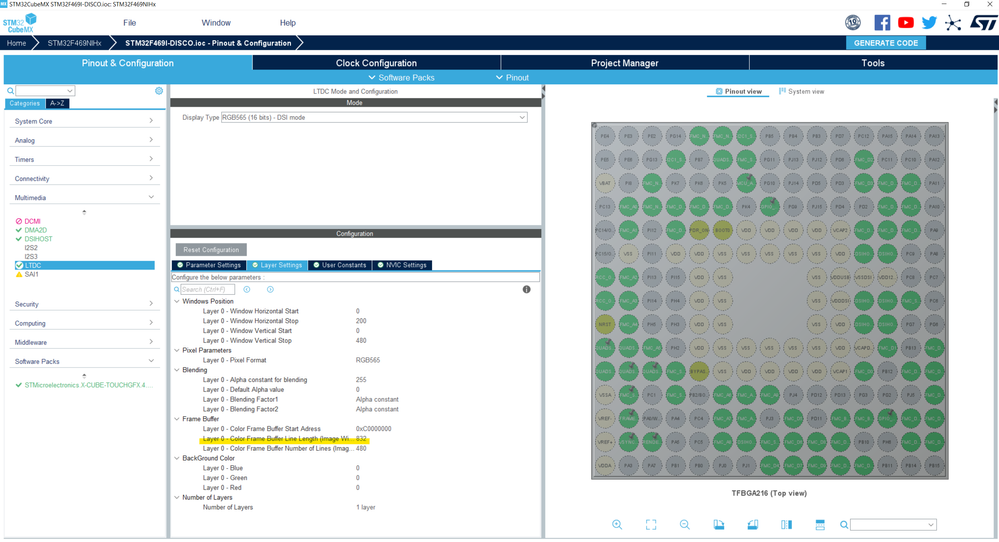Open the NVIC Settings tab
999x542 pixels.
pos(402,265)
